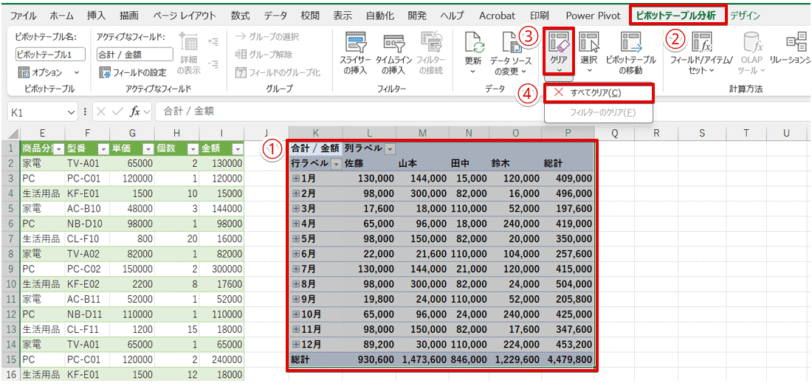The width and height of the screenshot is (812, 389).
Task: Expand the 2月 row in pivot table
Action: click(x=296, y=193)
